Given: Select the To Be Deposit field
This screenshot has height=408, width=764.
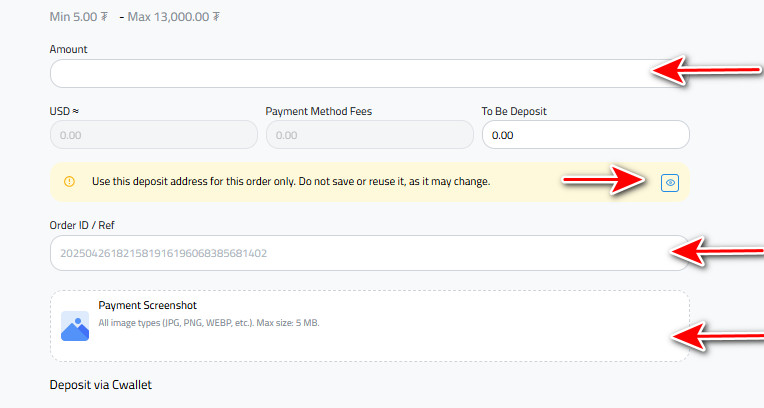Looking at the screenshot, I should coord(585,135).
